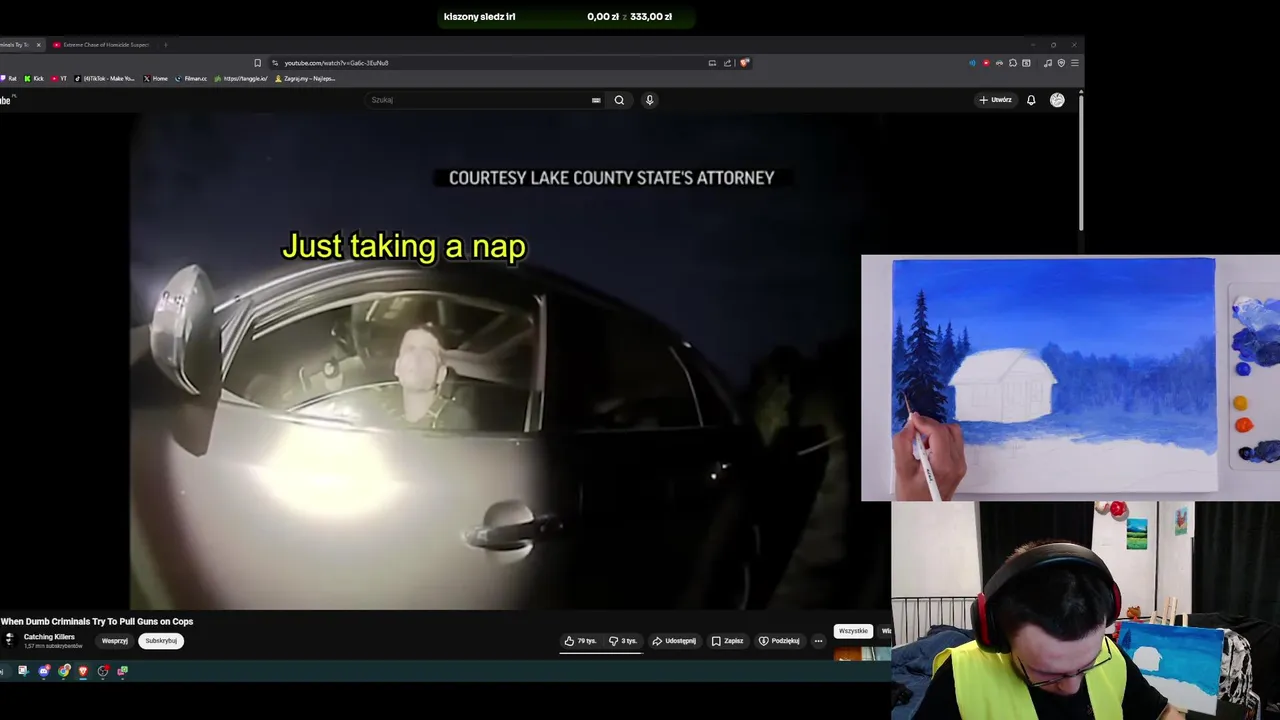Image resolution: width=1280 pixels, height=720 pixels.
Task: Click the Catching Killers channel avatar
Action: pos(8,640)
